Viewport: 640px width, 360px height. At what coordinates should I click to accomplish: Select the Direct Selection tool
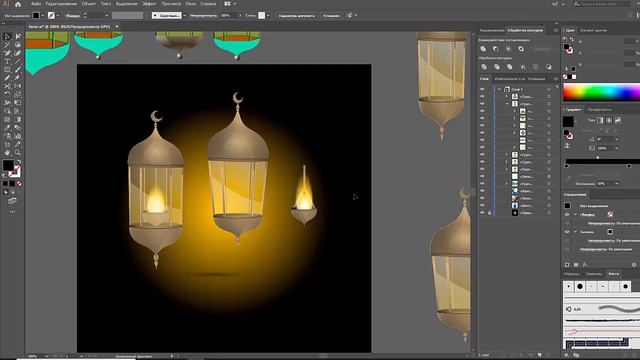pyautogui.click(x=18, y=36)
